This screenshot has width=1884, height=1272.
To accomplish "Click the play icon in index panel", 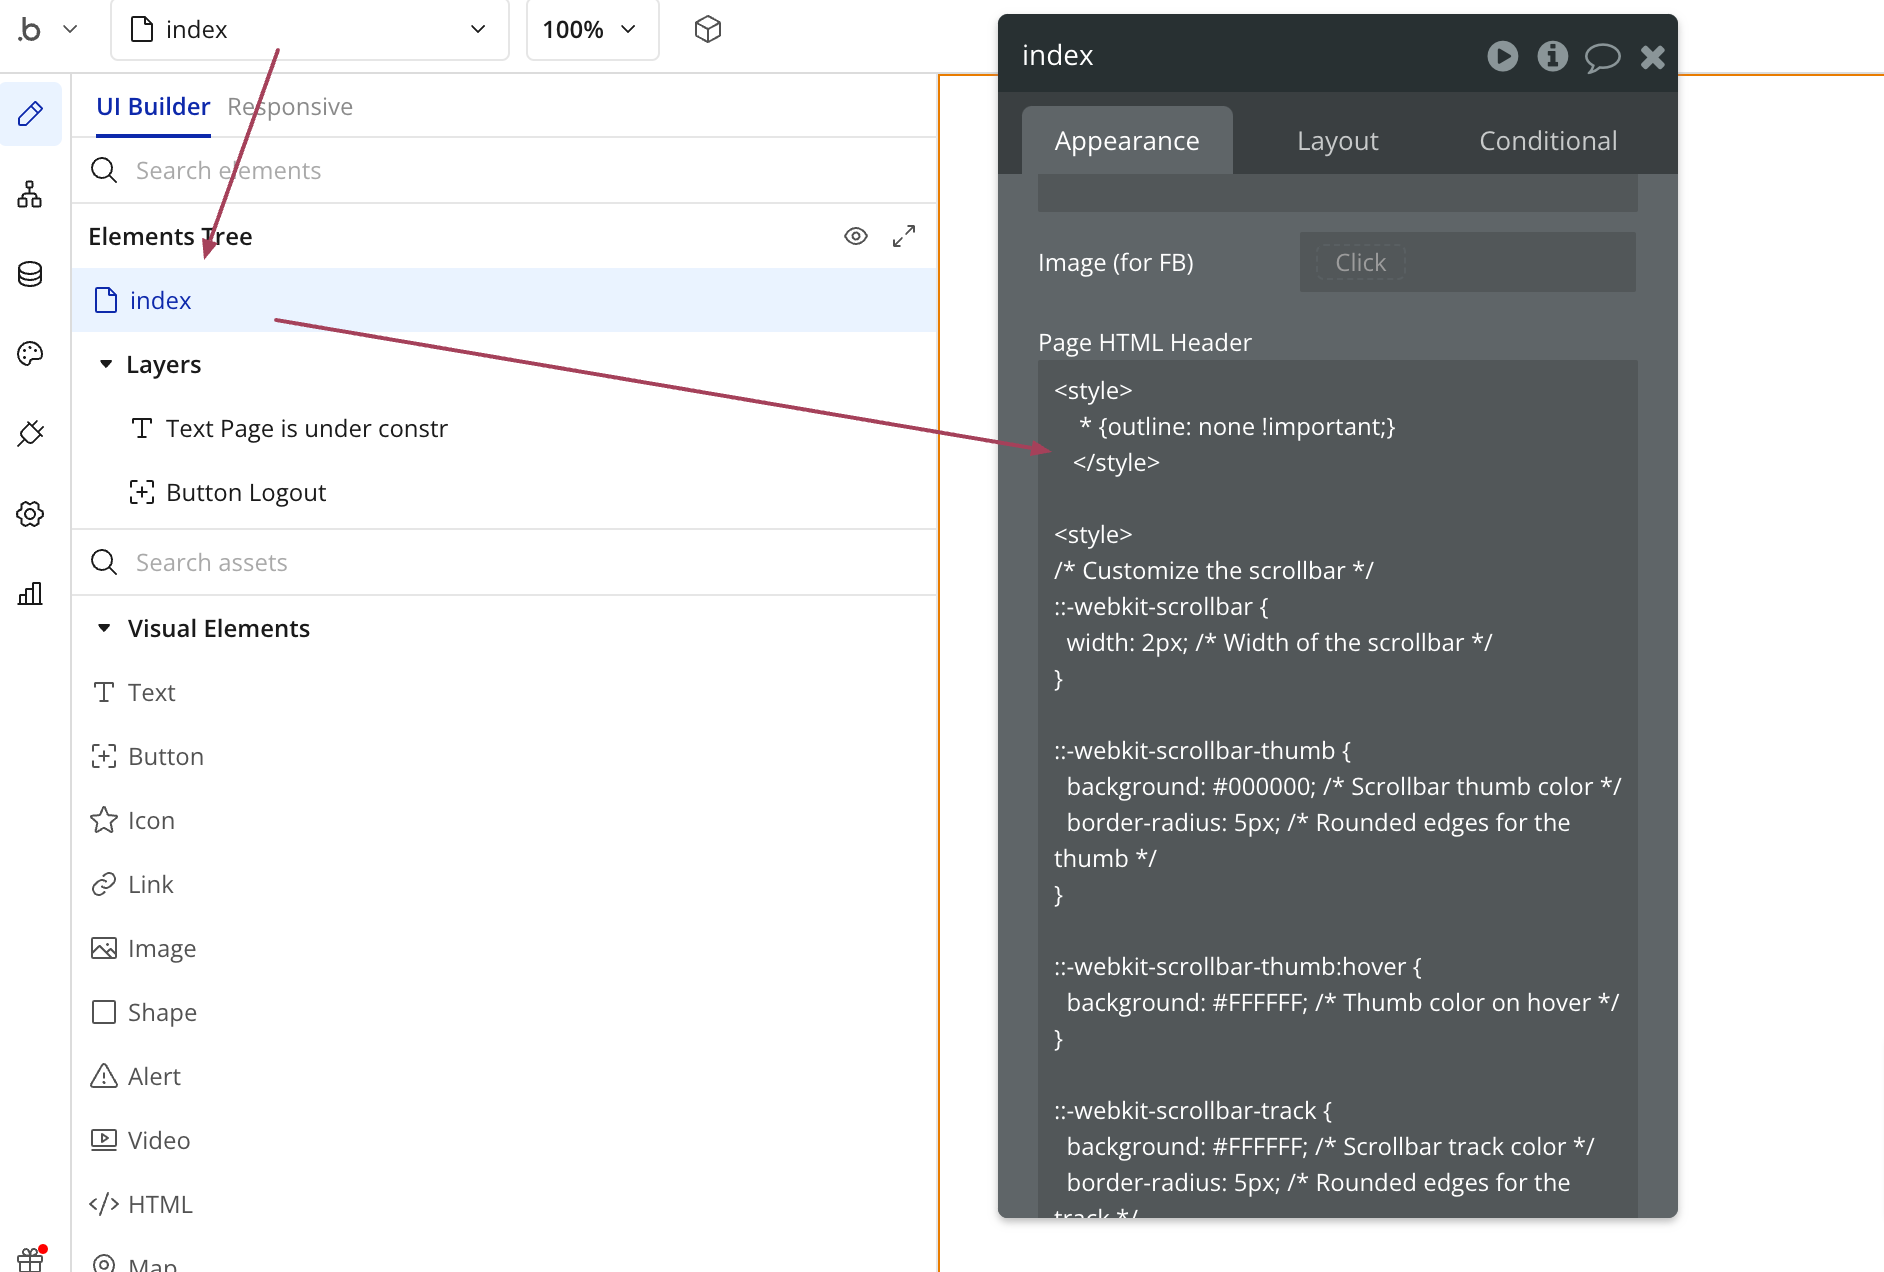I will click(1502, 56).
